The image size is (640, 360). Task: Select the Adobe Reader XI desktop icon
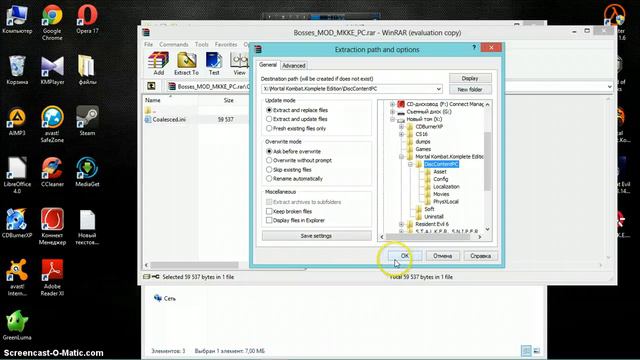coord(52,278)
